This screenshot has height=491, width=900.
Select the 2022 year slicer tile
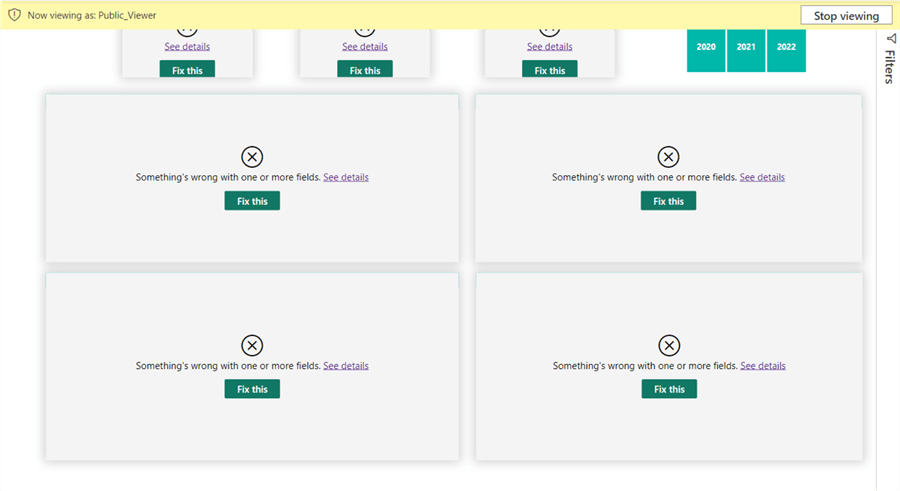786,51
